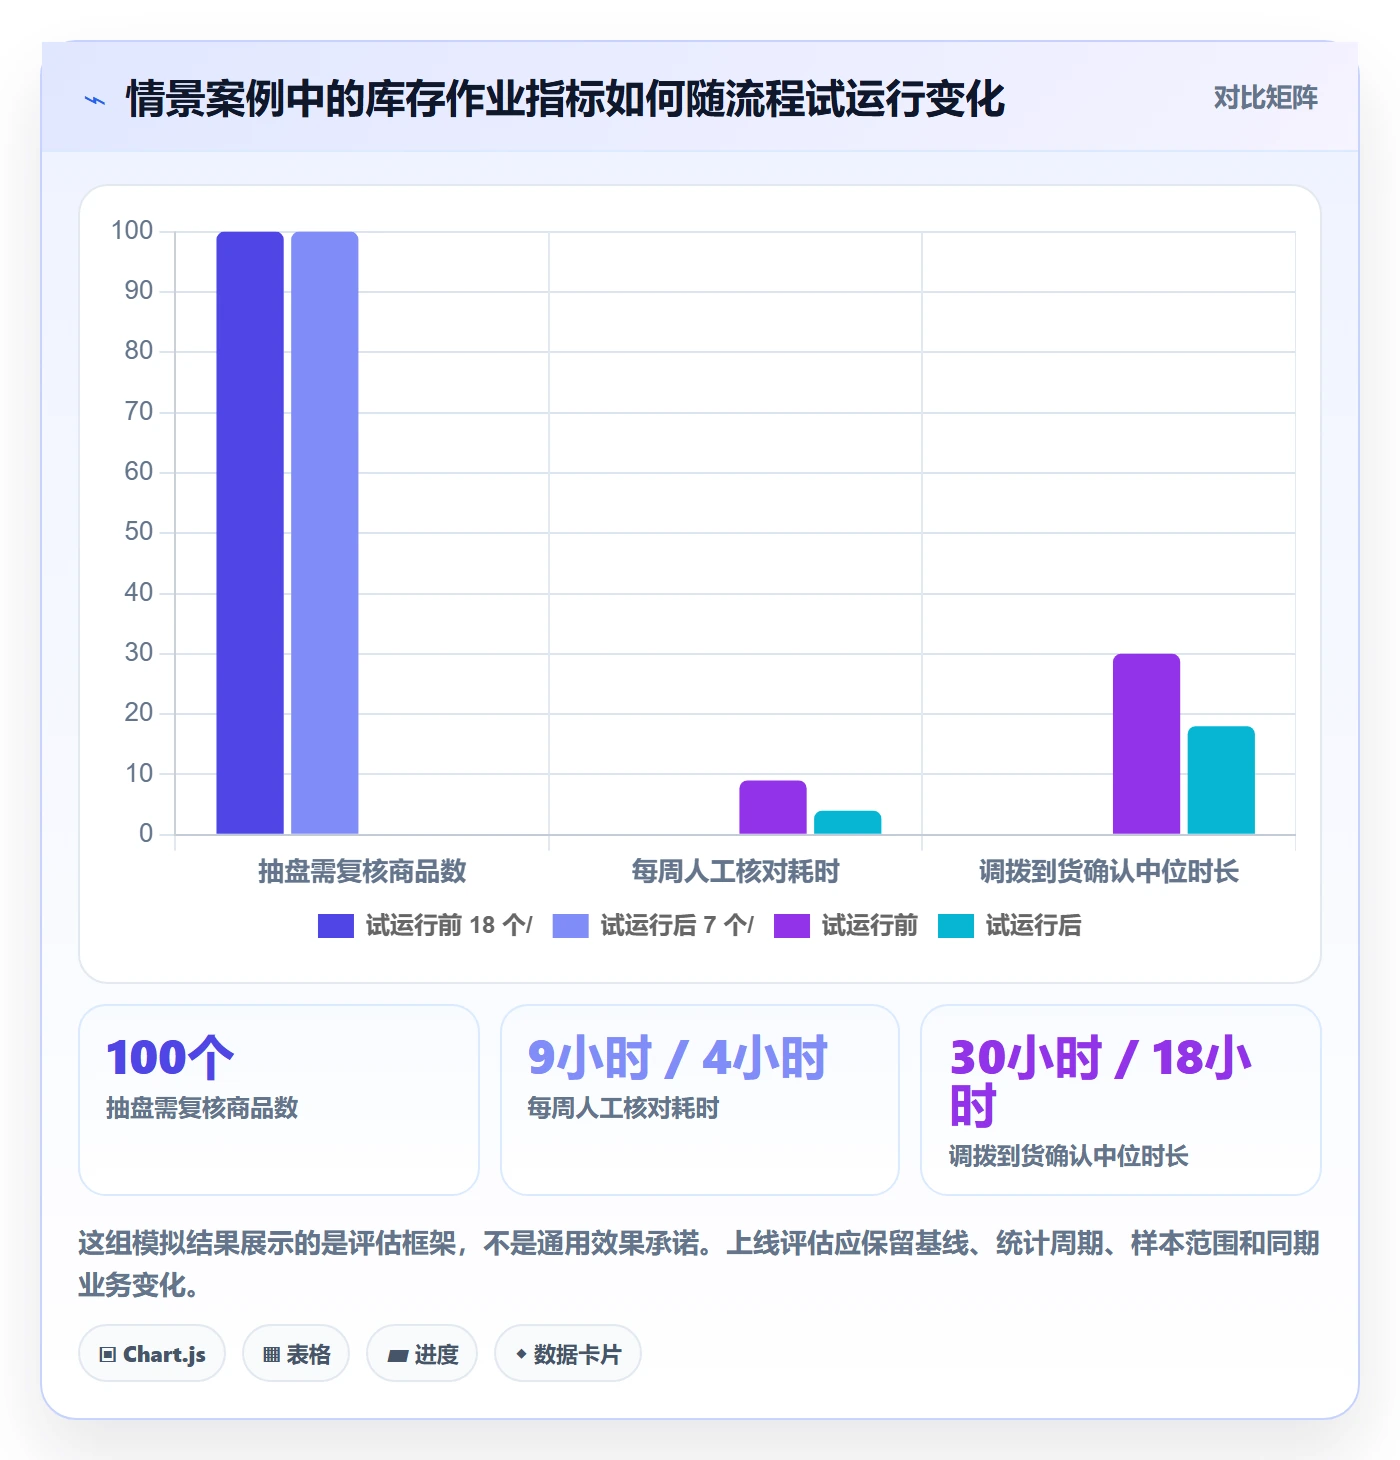Click the 数据卡片 tag chip
The image size is (1400, 1460).
568,1354
